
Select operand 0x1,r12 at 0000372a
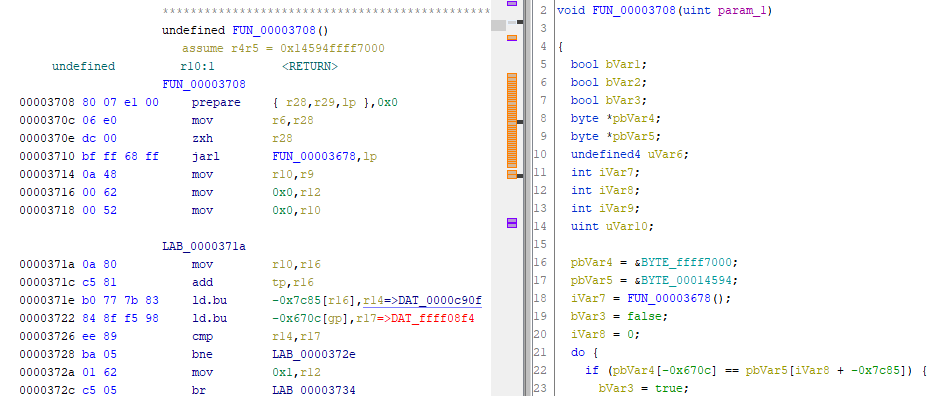click(x=296, y=372)
